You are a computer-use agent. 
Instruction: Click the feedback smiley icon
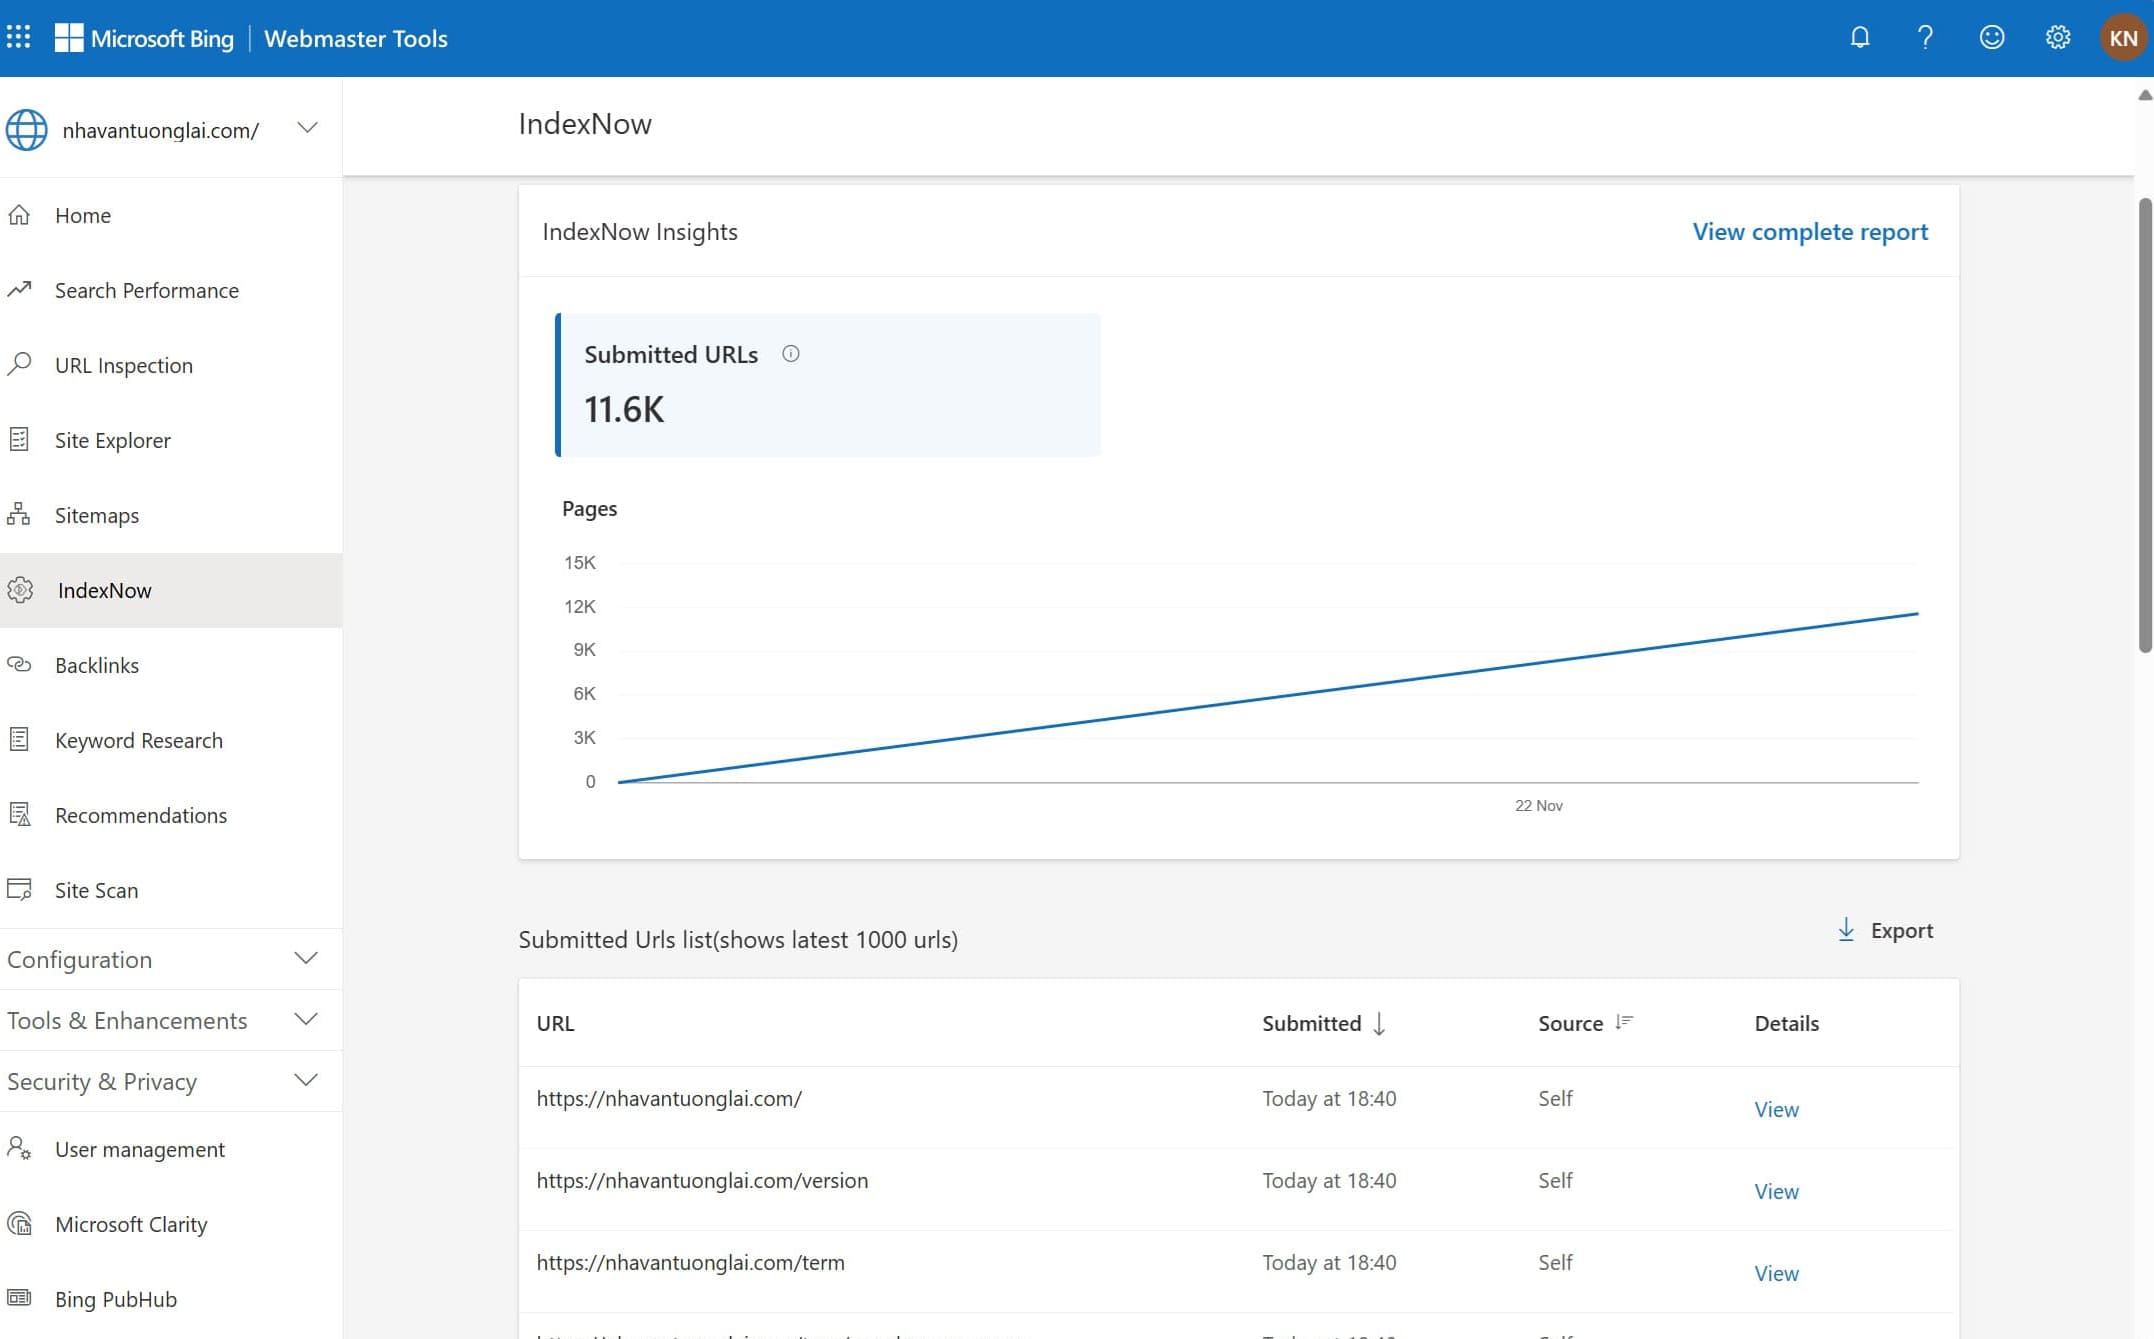(1991, 38)
